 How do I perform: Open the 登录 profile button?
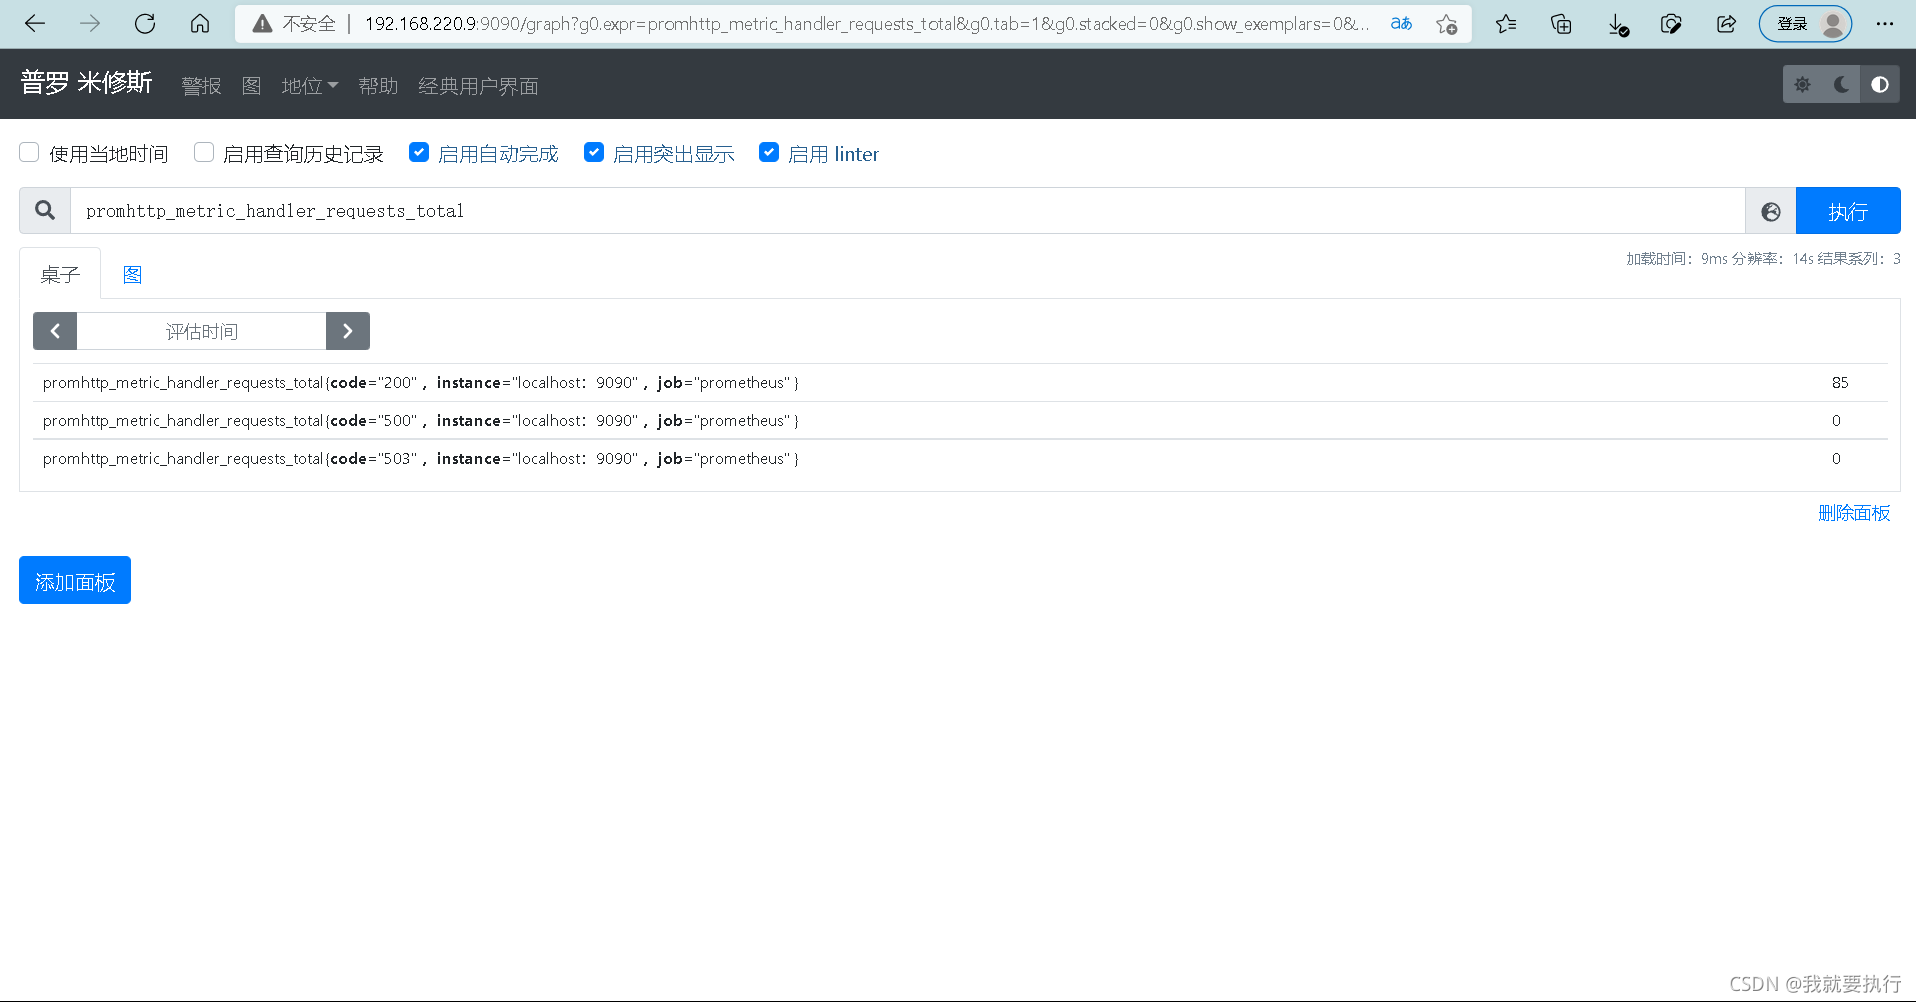pos(1805,24)
